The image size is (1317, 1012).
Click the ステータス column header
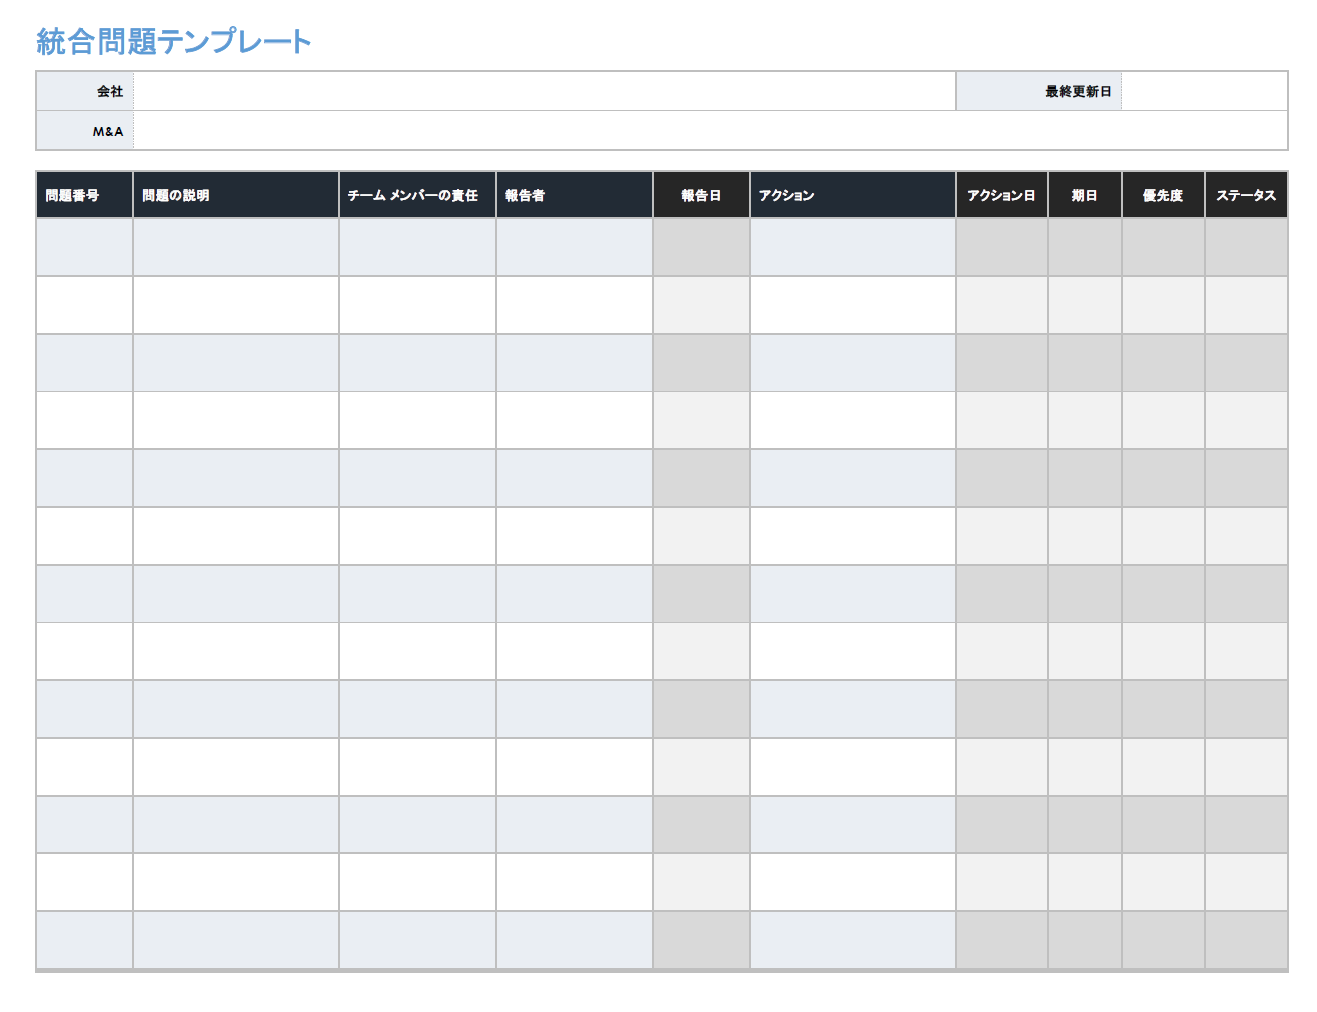click(1246, 195)
